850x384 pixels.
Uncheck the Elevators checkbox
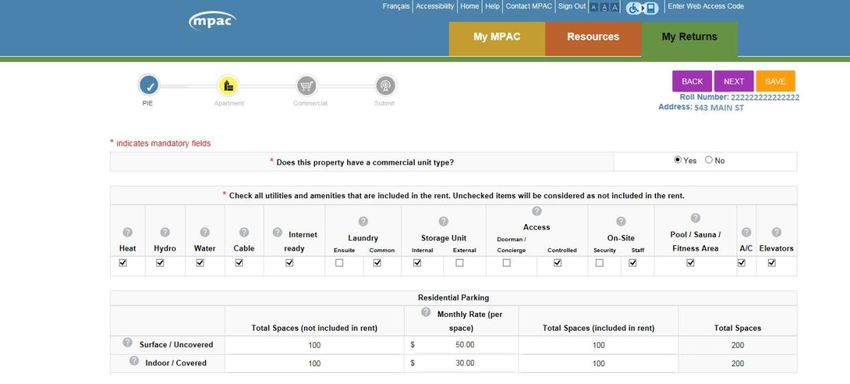[772, 263]
